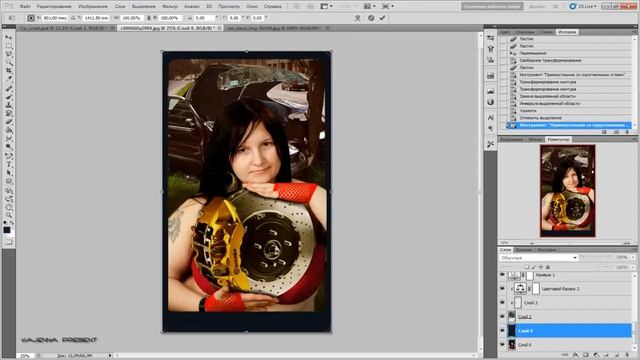Create a new layer icon

pos(616,356)
